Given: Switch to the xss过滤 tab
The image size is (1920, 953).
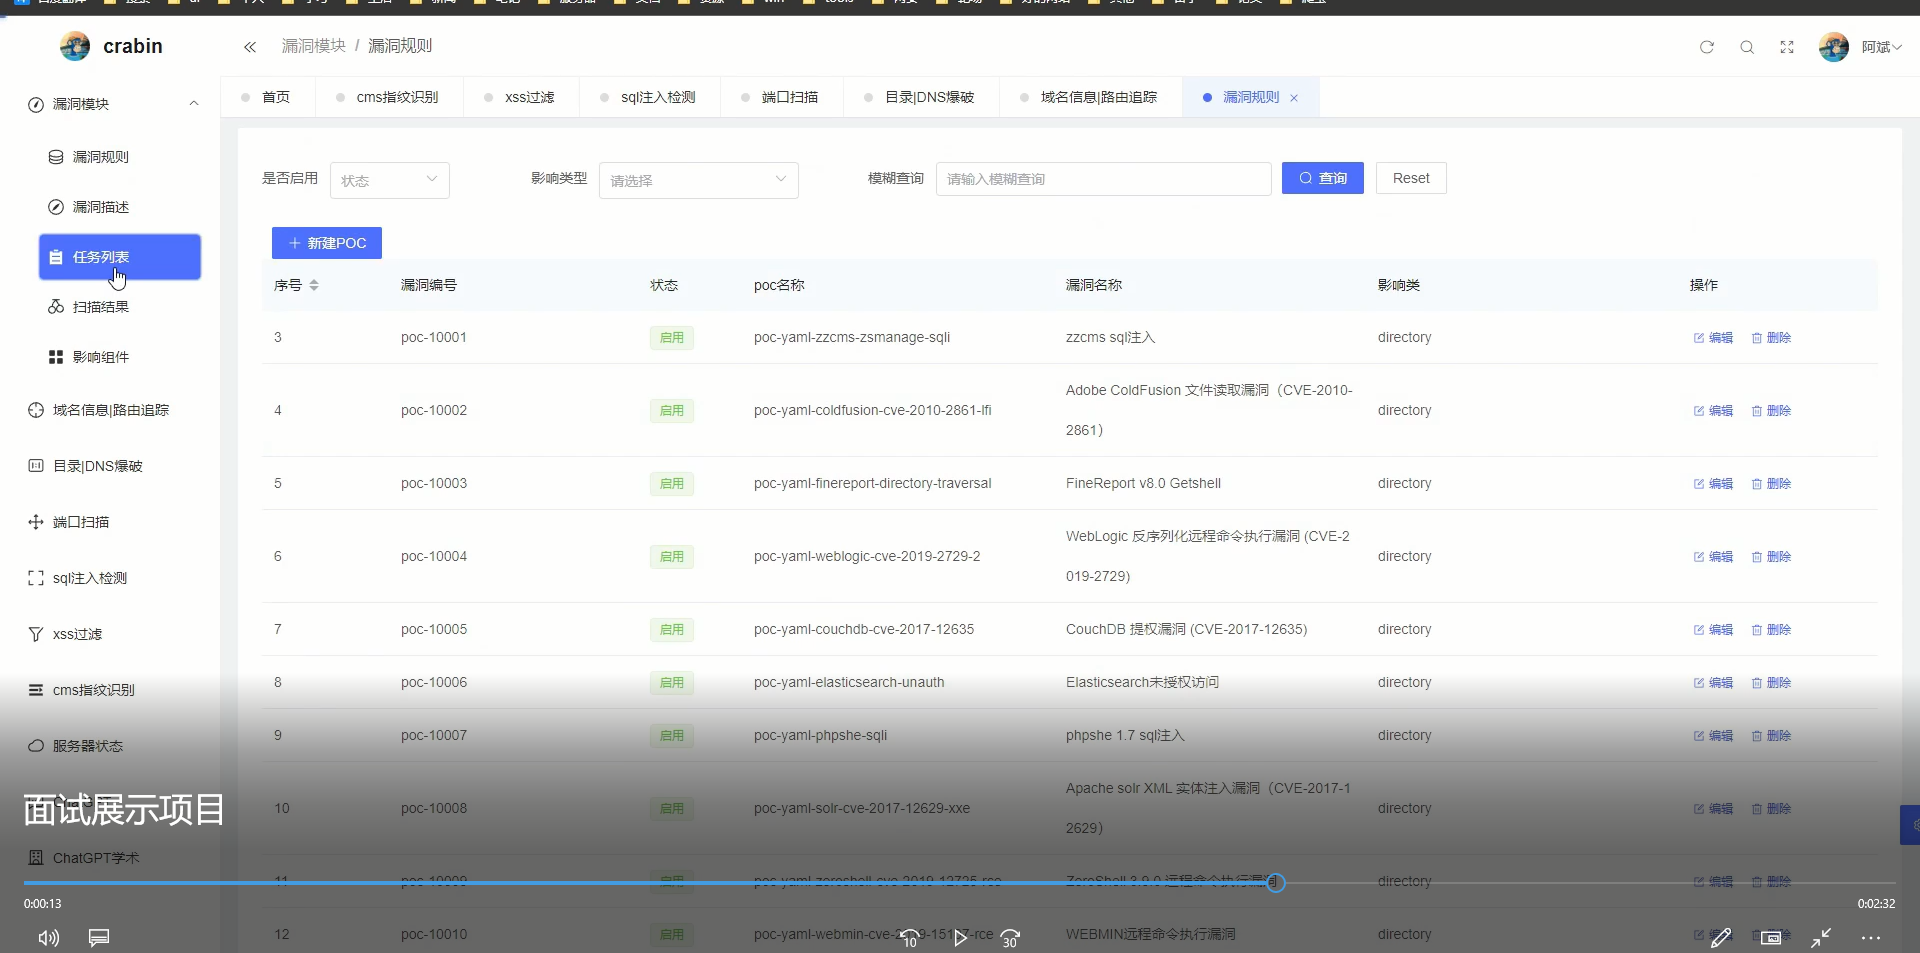Looking at the screenshot, I should (520, 97).
